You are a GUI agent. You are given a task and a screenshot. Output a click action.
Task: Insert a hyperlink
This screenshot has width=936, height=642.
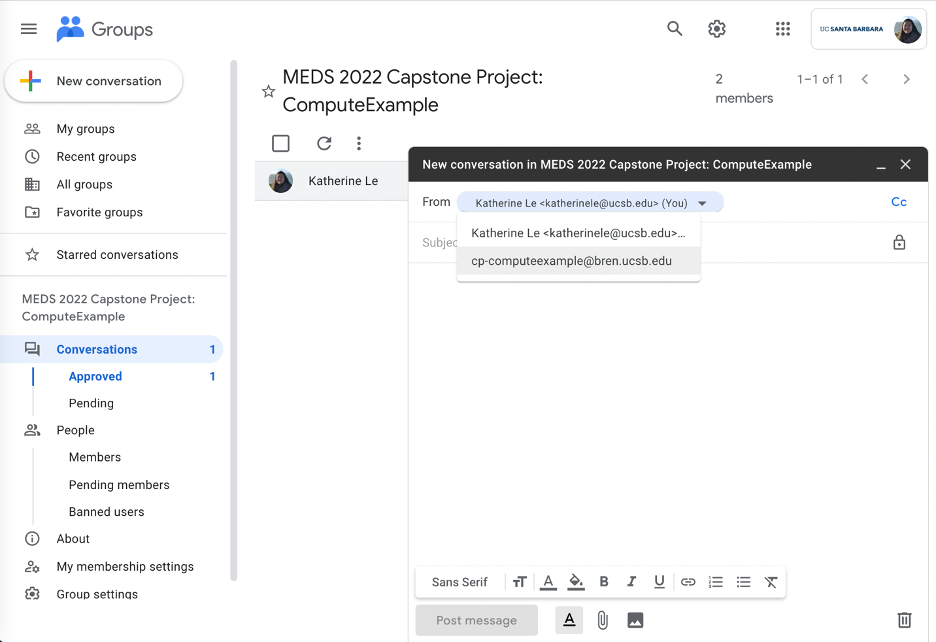(x=688, y=582)
